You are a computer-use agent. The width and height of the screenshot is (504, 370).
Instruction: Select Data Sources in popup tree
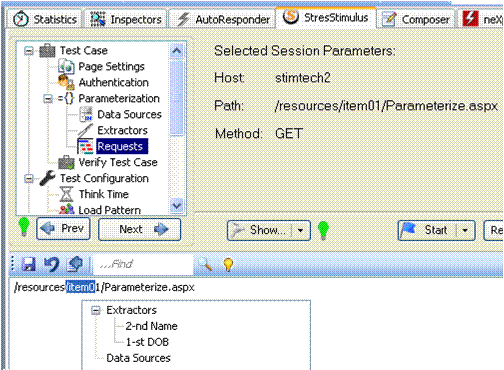pyautogui.click(x=138, y=358)
